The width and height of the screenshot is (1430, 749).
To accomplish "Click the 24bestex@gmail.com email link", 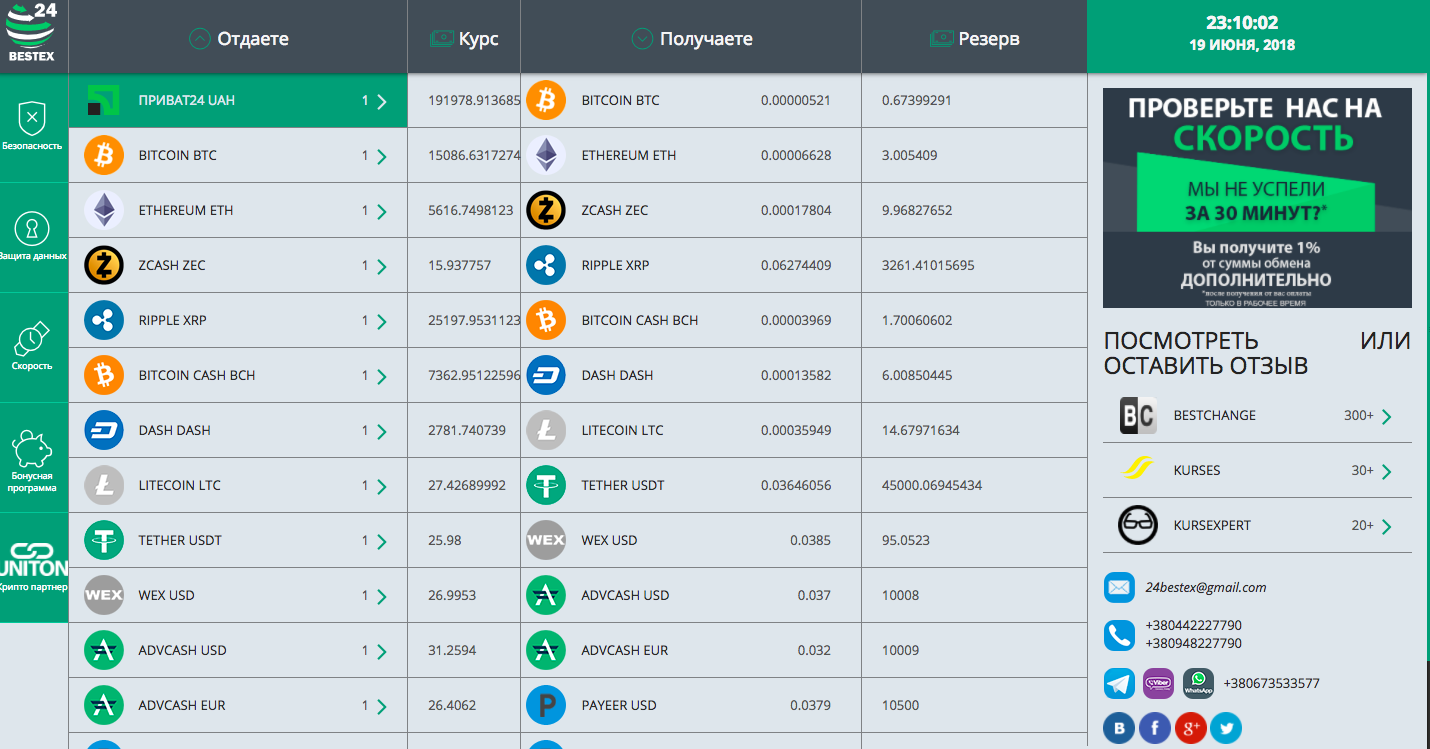I will pyautogui.click(x=1206, y=587).
